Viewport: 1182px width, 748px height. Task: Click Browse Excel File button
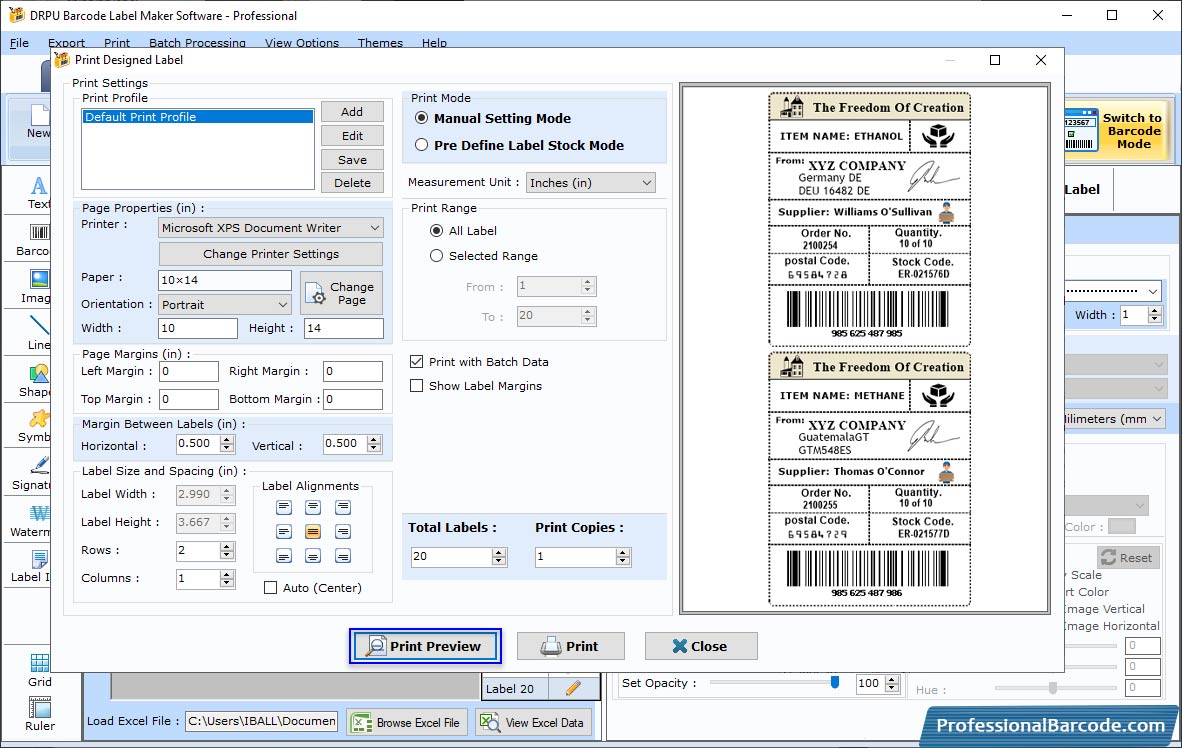[408, 722]
